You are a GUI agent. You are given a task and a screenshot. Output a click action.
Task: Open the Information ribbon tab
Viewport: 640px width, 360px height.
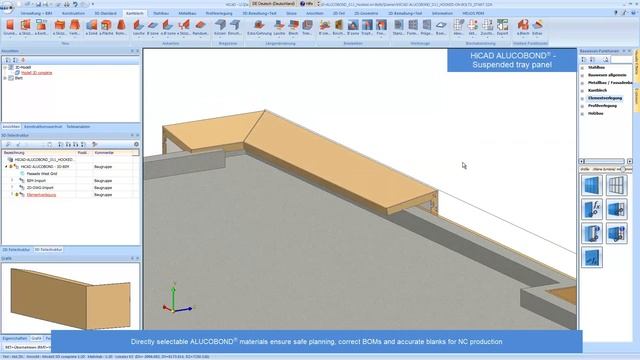442,13
